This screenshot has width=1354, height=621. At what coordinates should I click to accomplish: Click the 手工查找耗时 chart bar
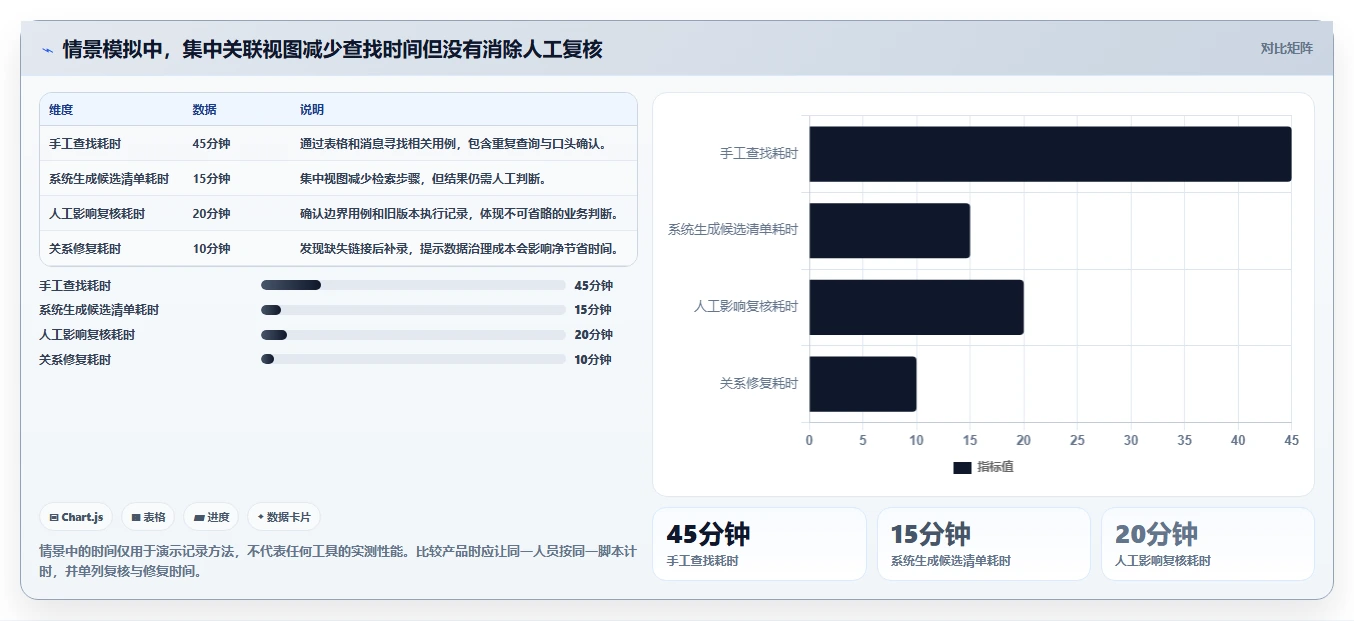1050,154
